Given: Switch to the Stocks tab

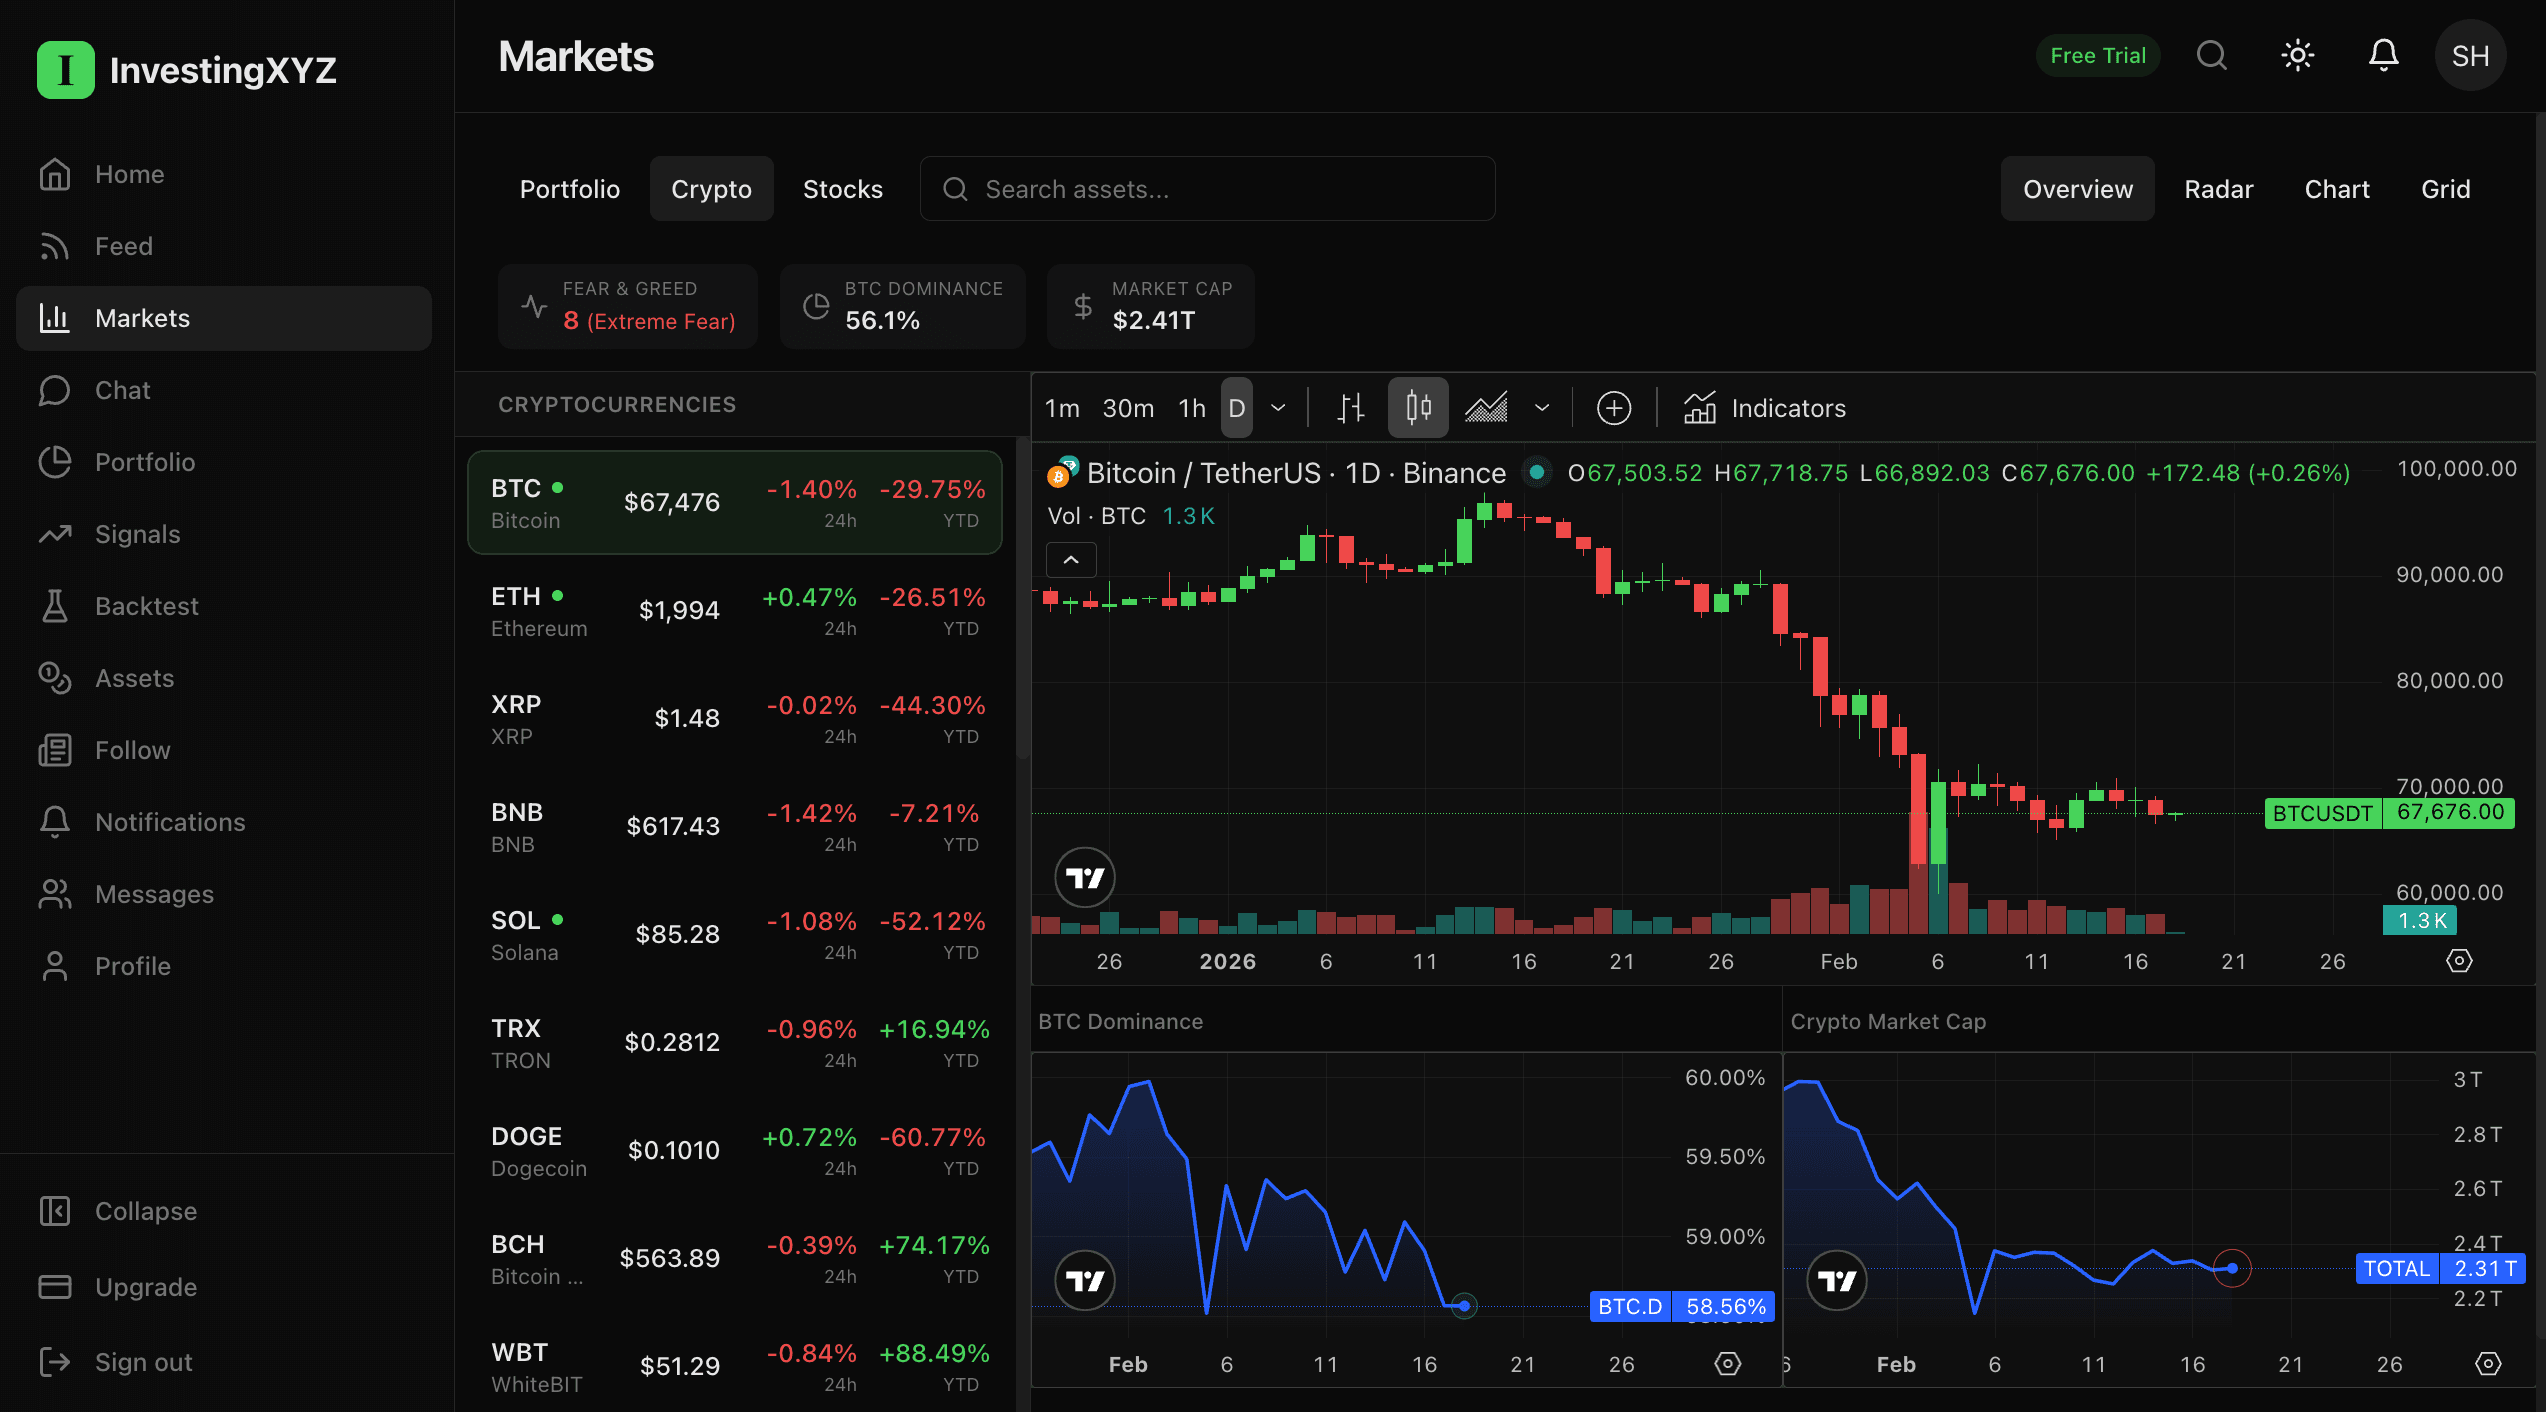Looking at the screenshot, I should click(x=842, y=188).
